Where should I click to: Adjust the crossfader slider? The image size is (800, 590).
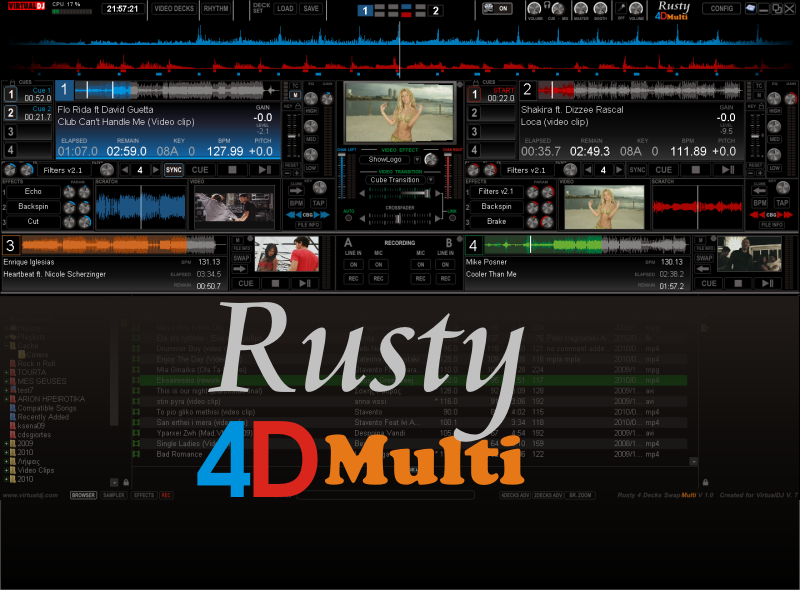pos(399,218)
